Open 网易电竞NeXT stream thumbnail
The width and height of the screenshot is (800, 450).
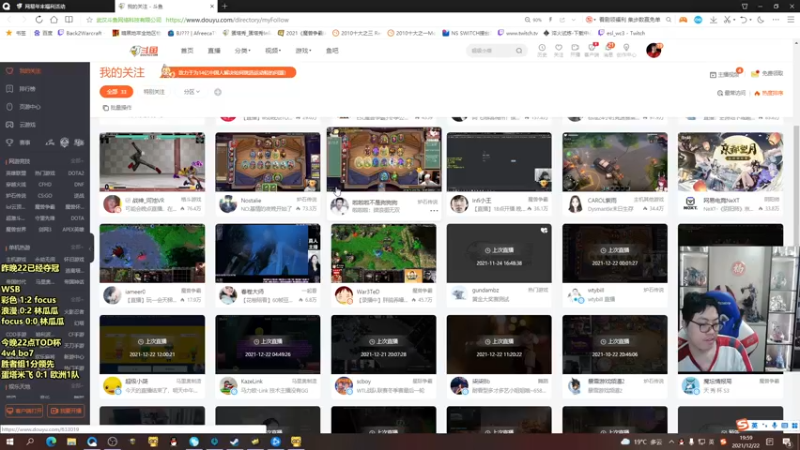point(730,162)
